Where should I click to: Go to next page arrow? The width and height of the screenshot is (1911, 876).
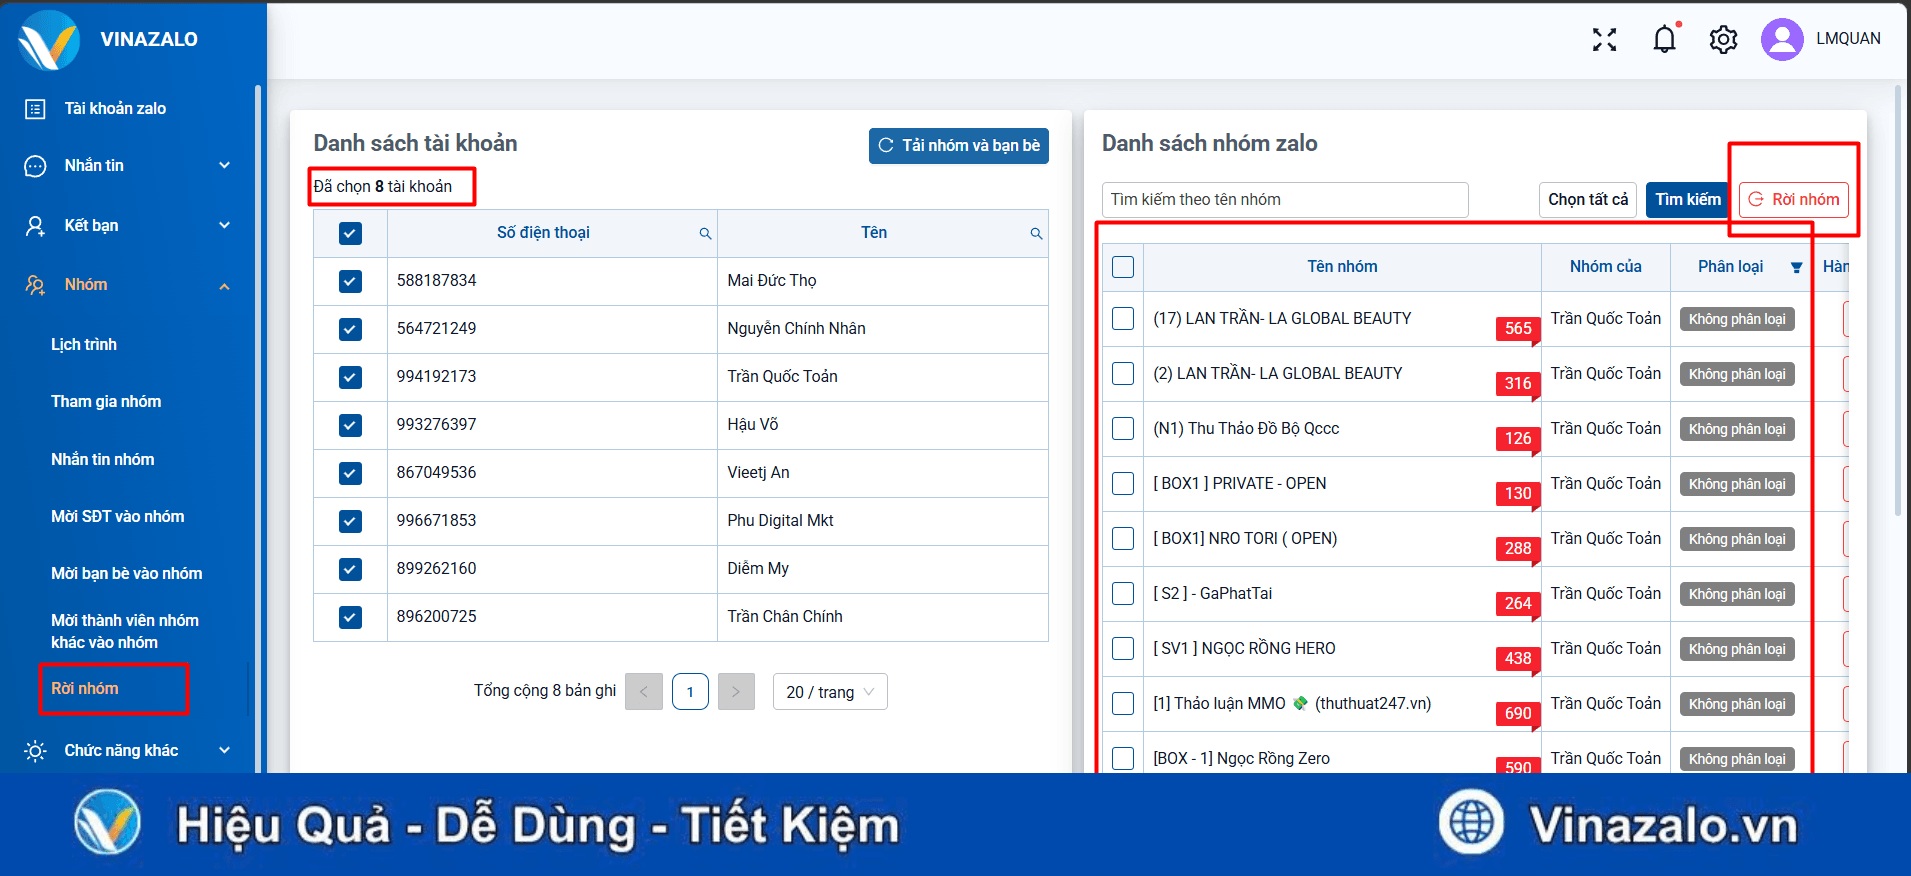(x=736, y=691)
